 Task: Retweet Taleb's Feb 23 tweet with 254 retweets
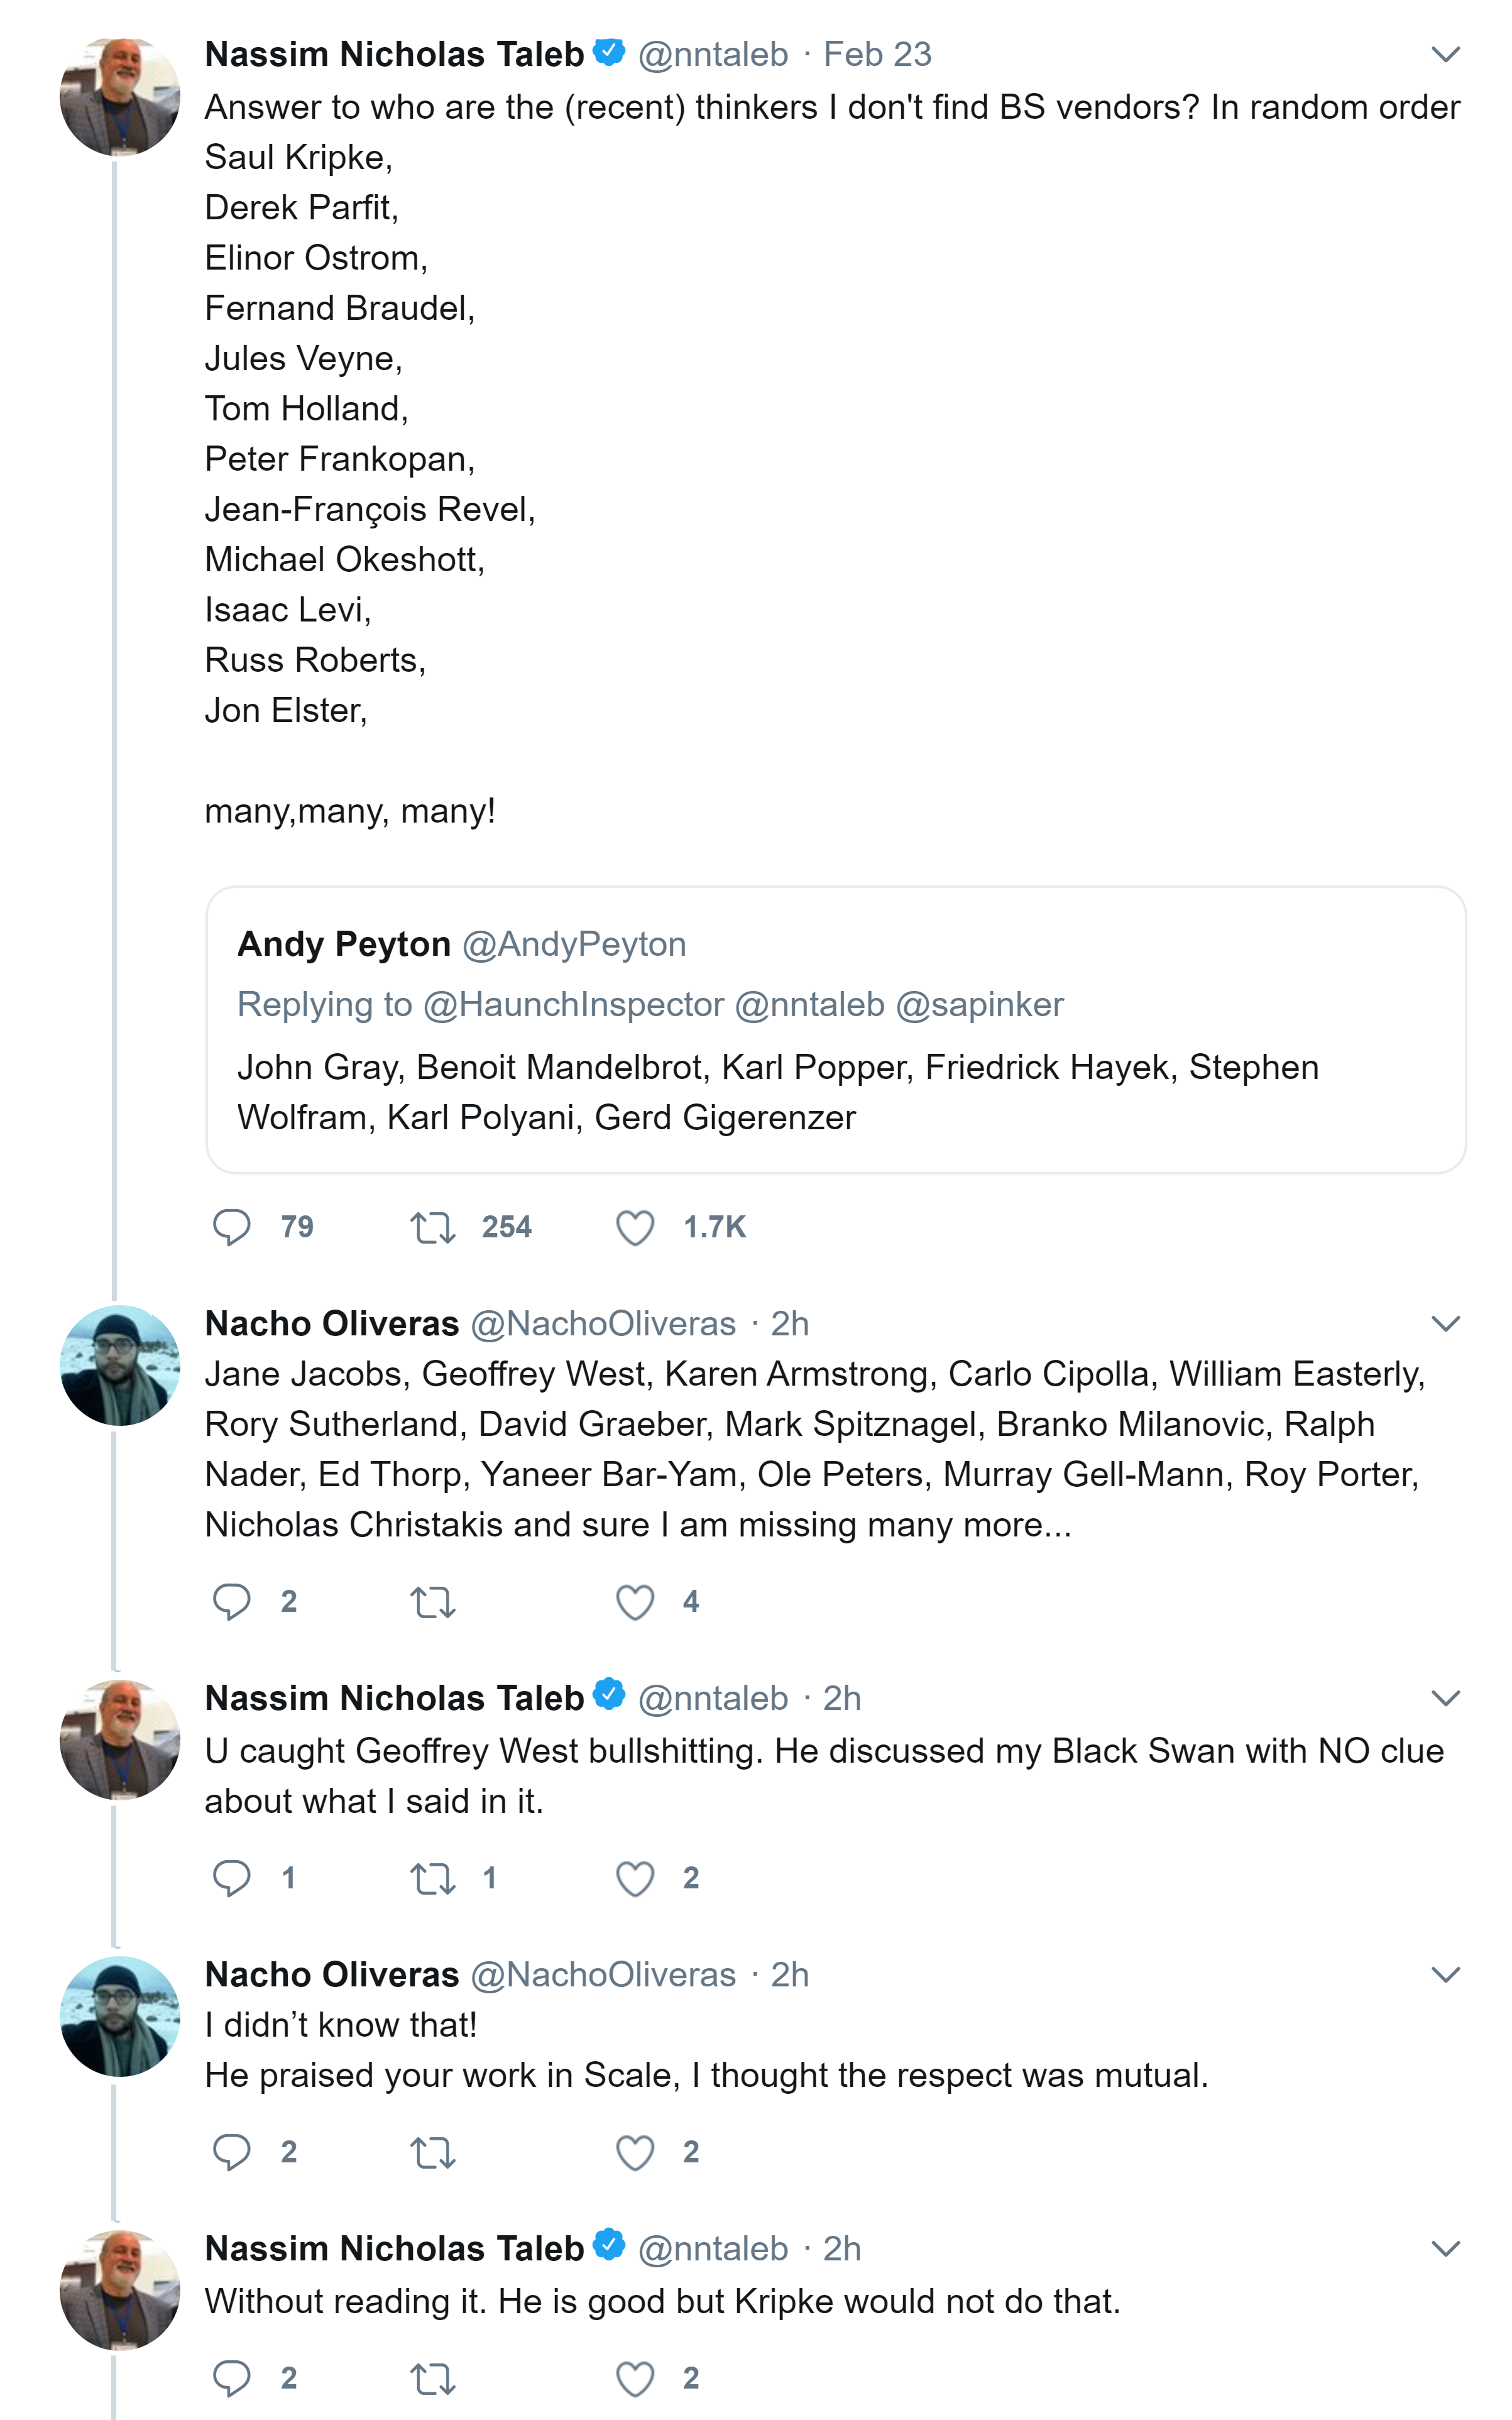(x=433, y=1226)
